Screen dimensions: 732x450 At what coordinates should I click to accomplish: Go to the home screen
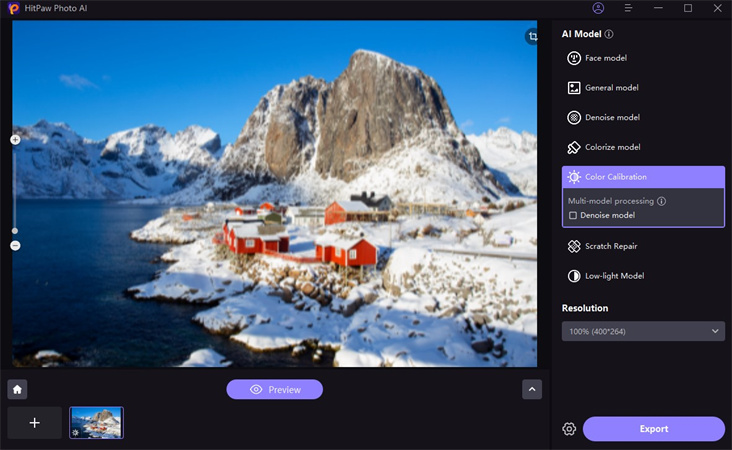coord(17,389)
